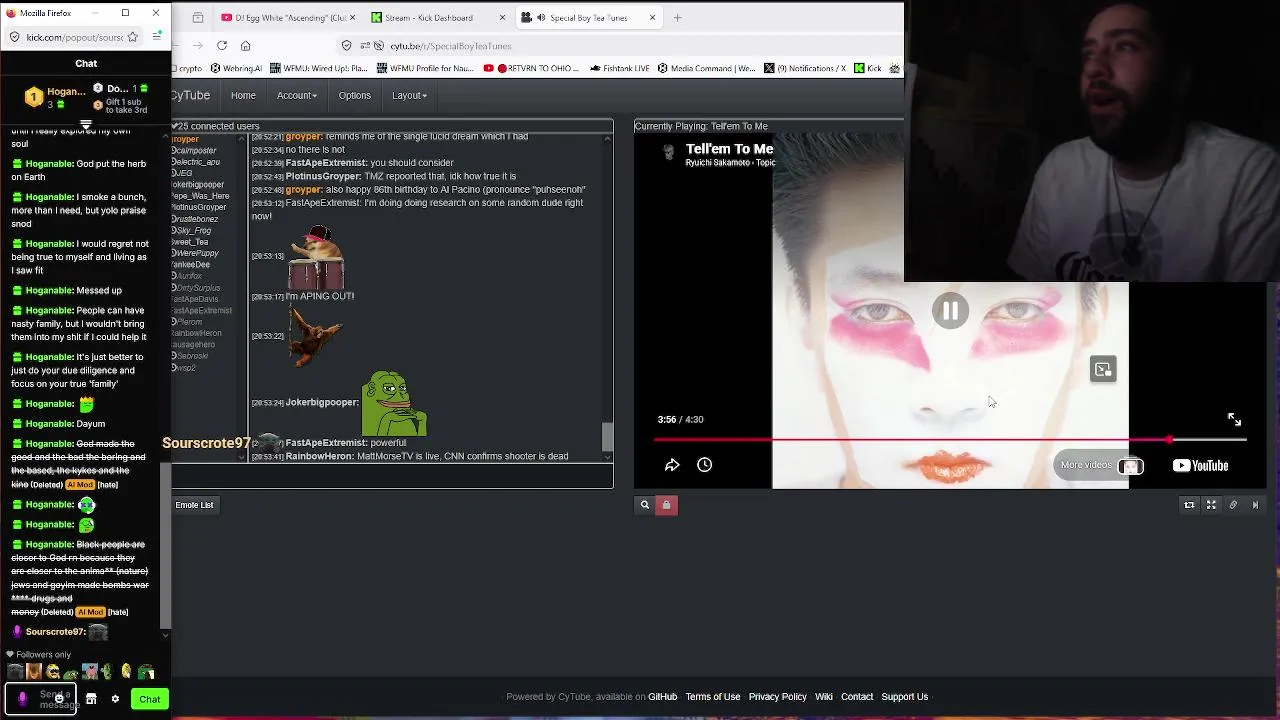Screen dimensions: 1280x720
Task: Pause the YouTube video
Action: [x=950, y=311]
